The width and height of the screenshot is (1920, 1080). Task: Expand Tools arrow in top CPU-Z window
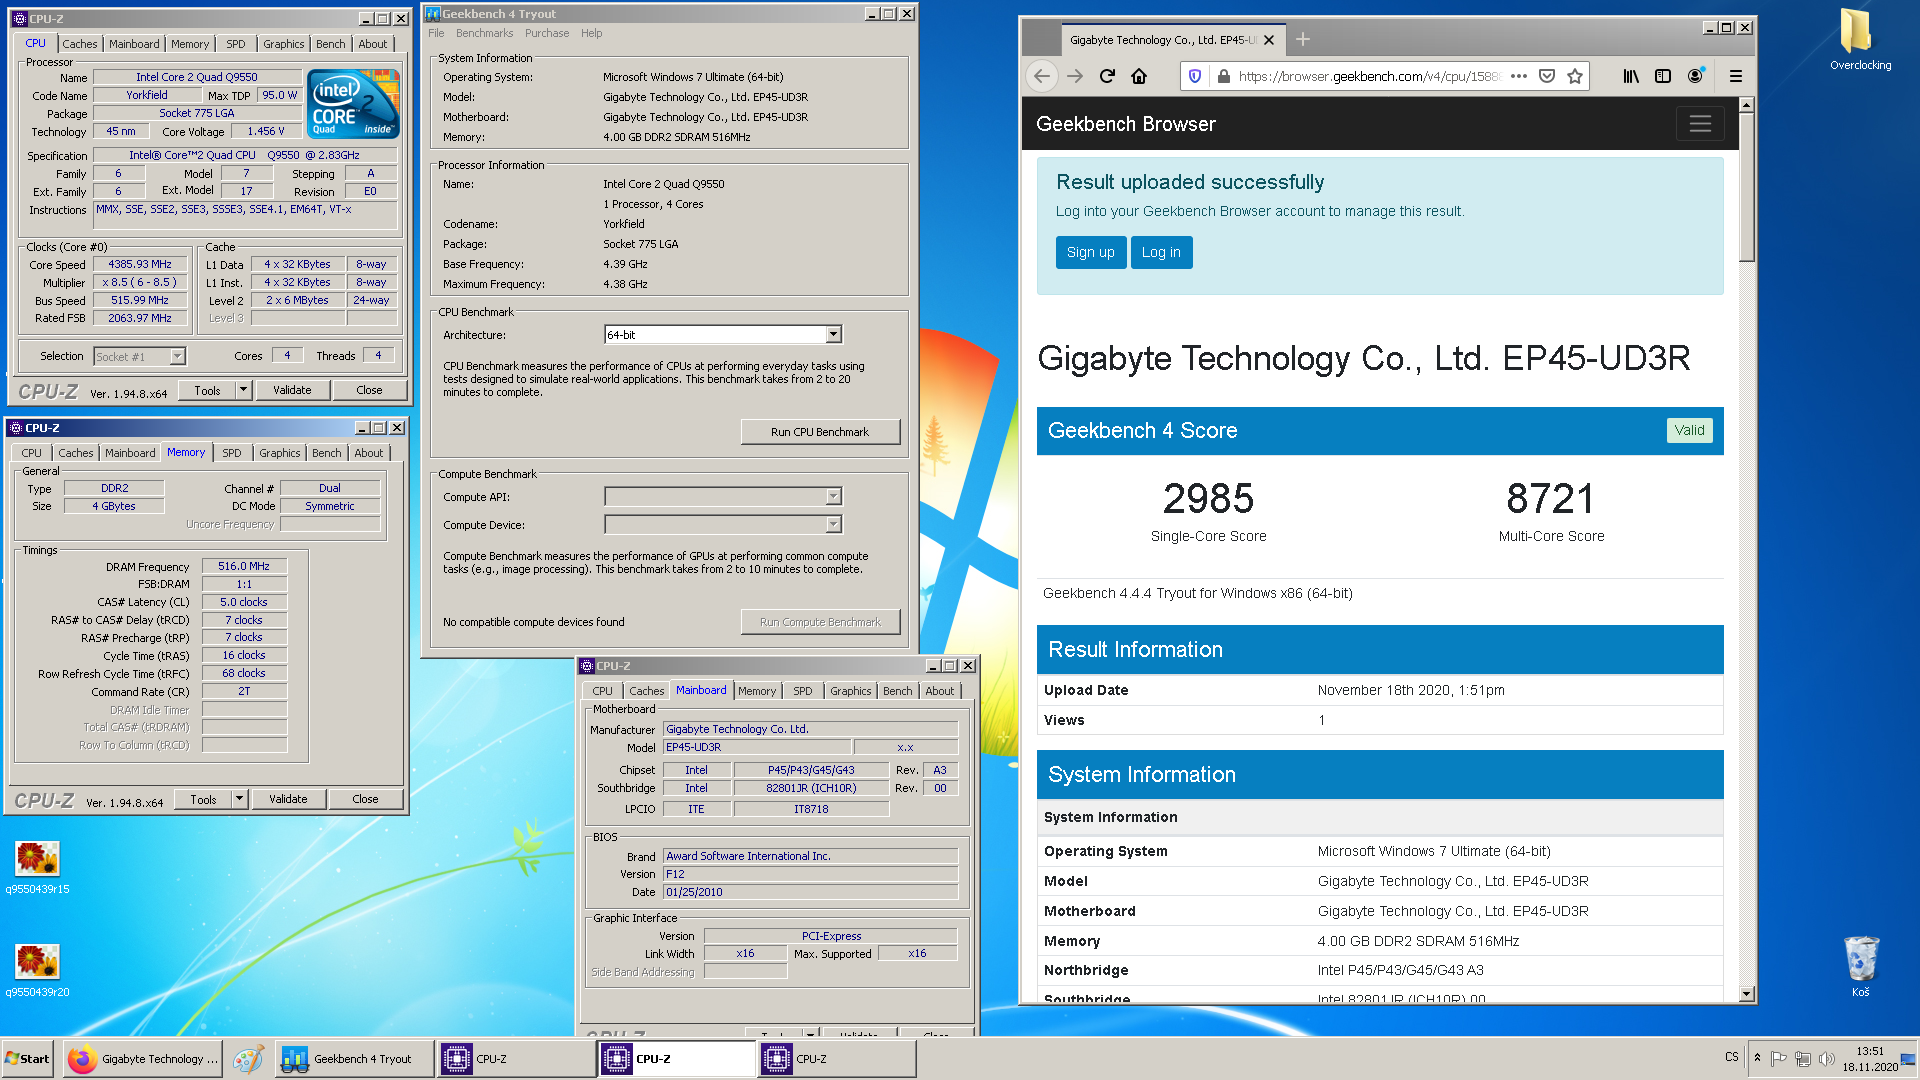click(243, 390)
